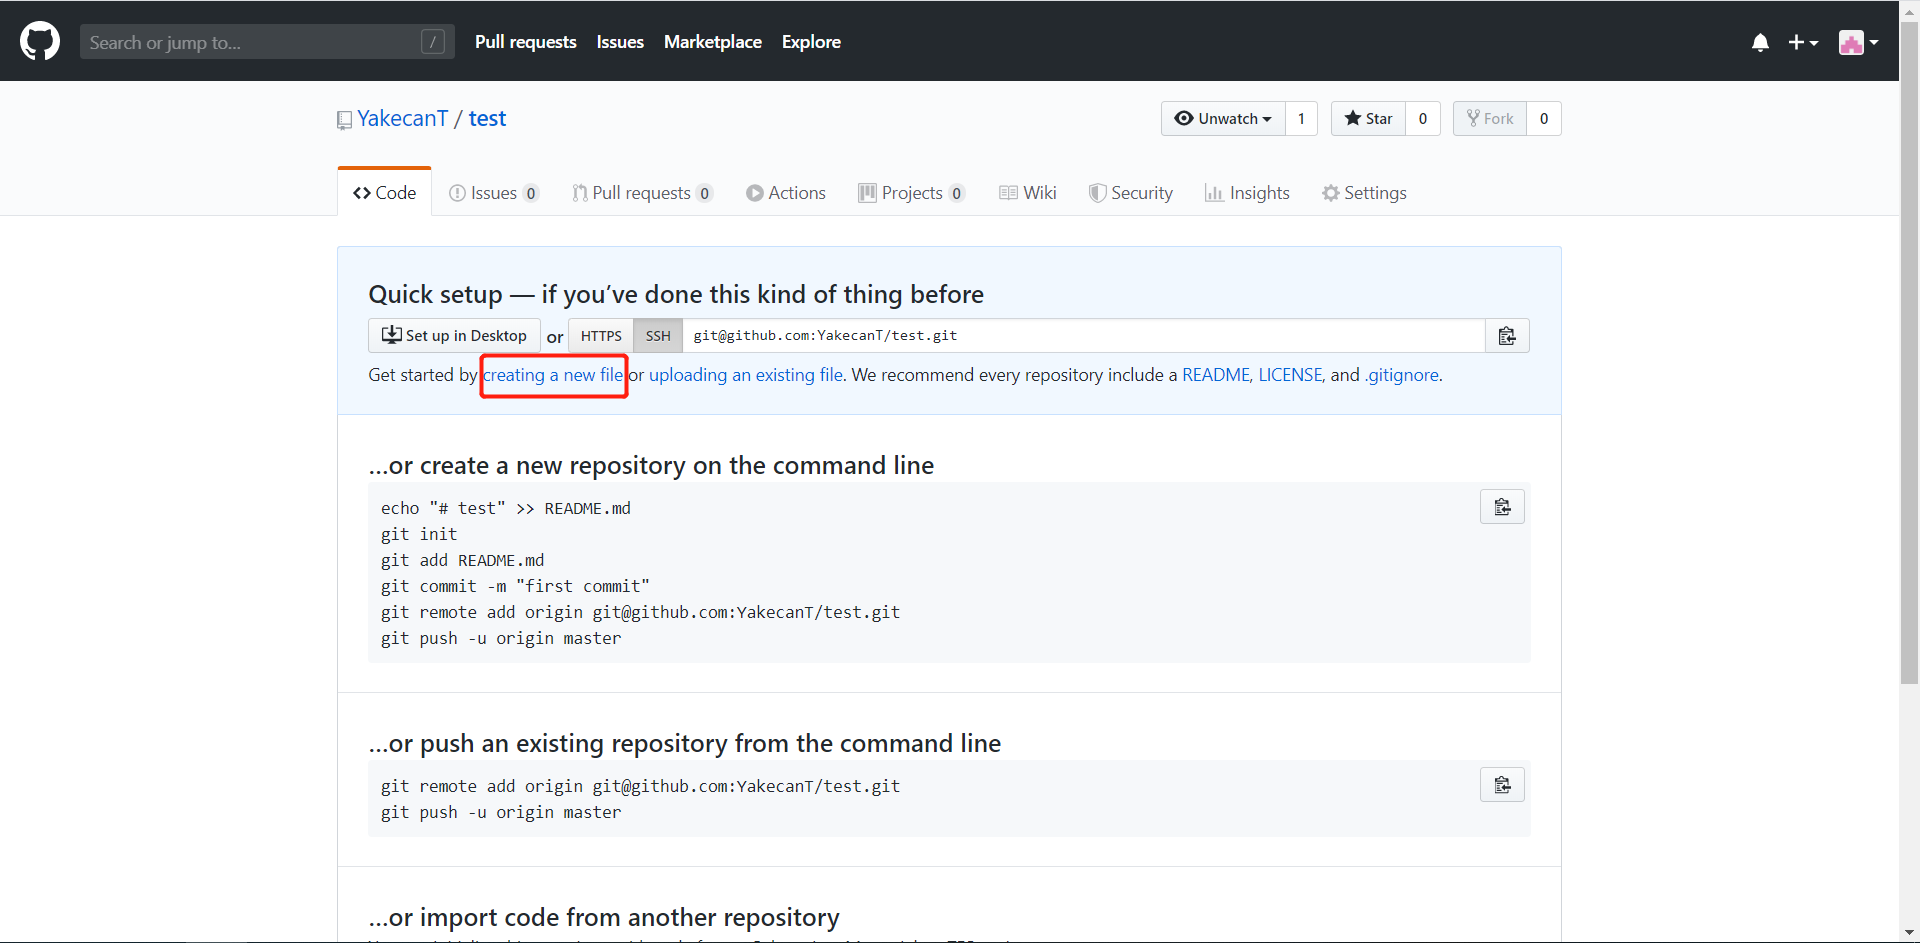Open the Actions tab
This screenshot has height=943, width=1920.
click(x=786, y=193)
